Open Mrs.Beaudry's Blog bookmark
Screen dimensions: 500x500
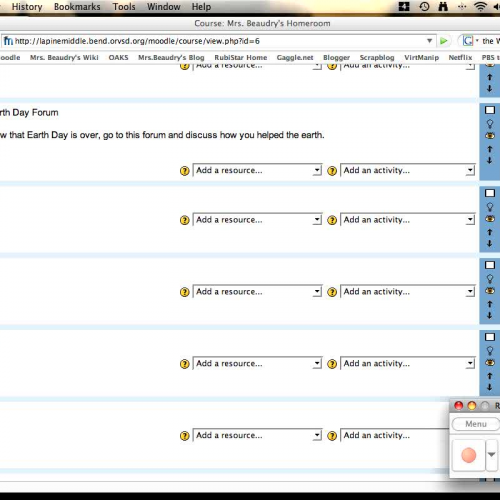pyautogui.click(x=171, y=58)
